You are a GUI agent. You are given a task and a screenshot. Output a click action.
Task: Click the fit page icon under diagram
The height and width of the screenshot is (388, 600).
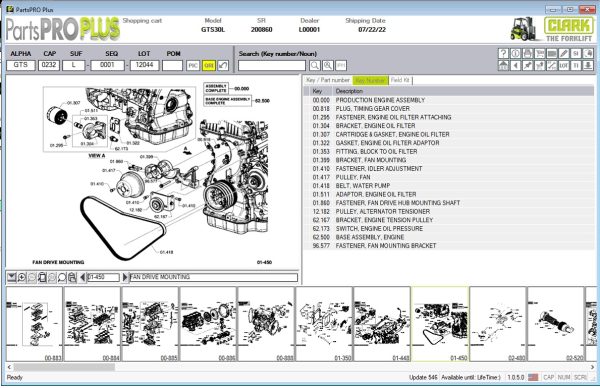42,277
